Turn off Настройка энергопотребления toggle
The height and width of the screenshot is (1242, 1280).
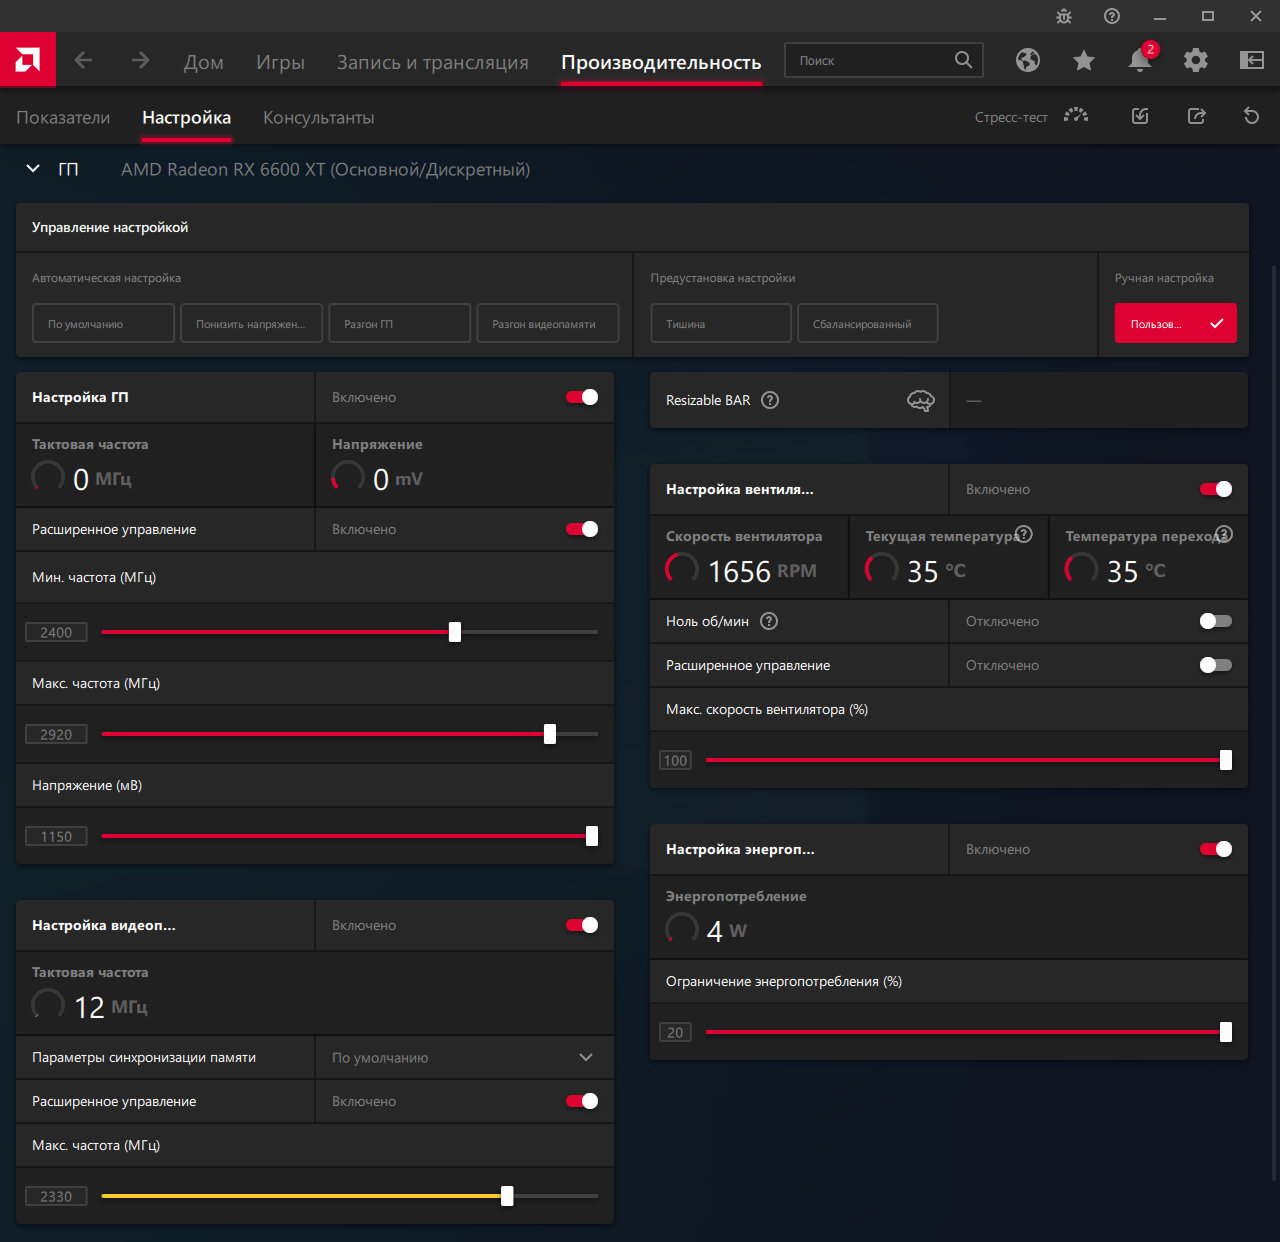pos(1215,849)
